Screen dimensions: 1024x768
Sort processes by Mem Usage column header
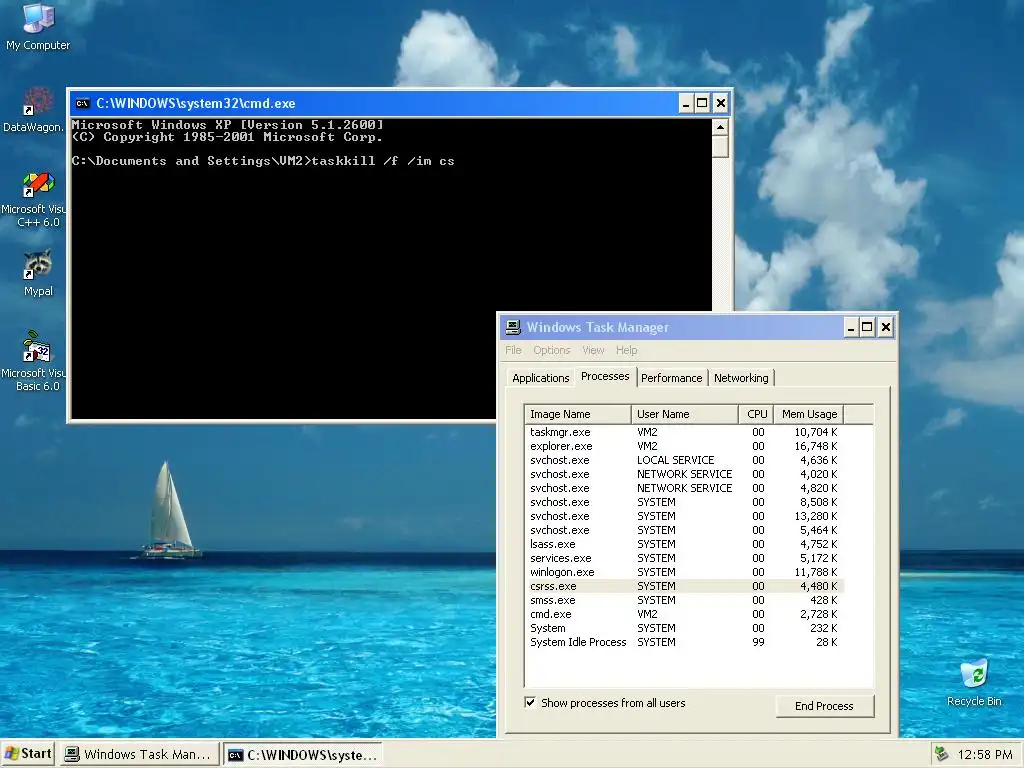tap(809, 414)
